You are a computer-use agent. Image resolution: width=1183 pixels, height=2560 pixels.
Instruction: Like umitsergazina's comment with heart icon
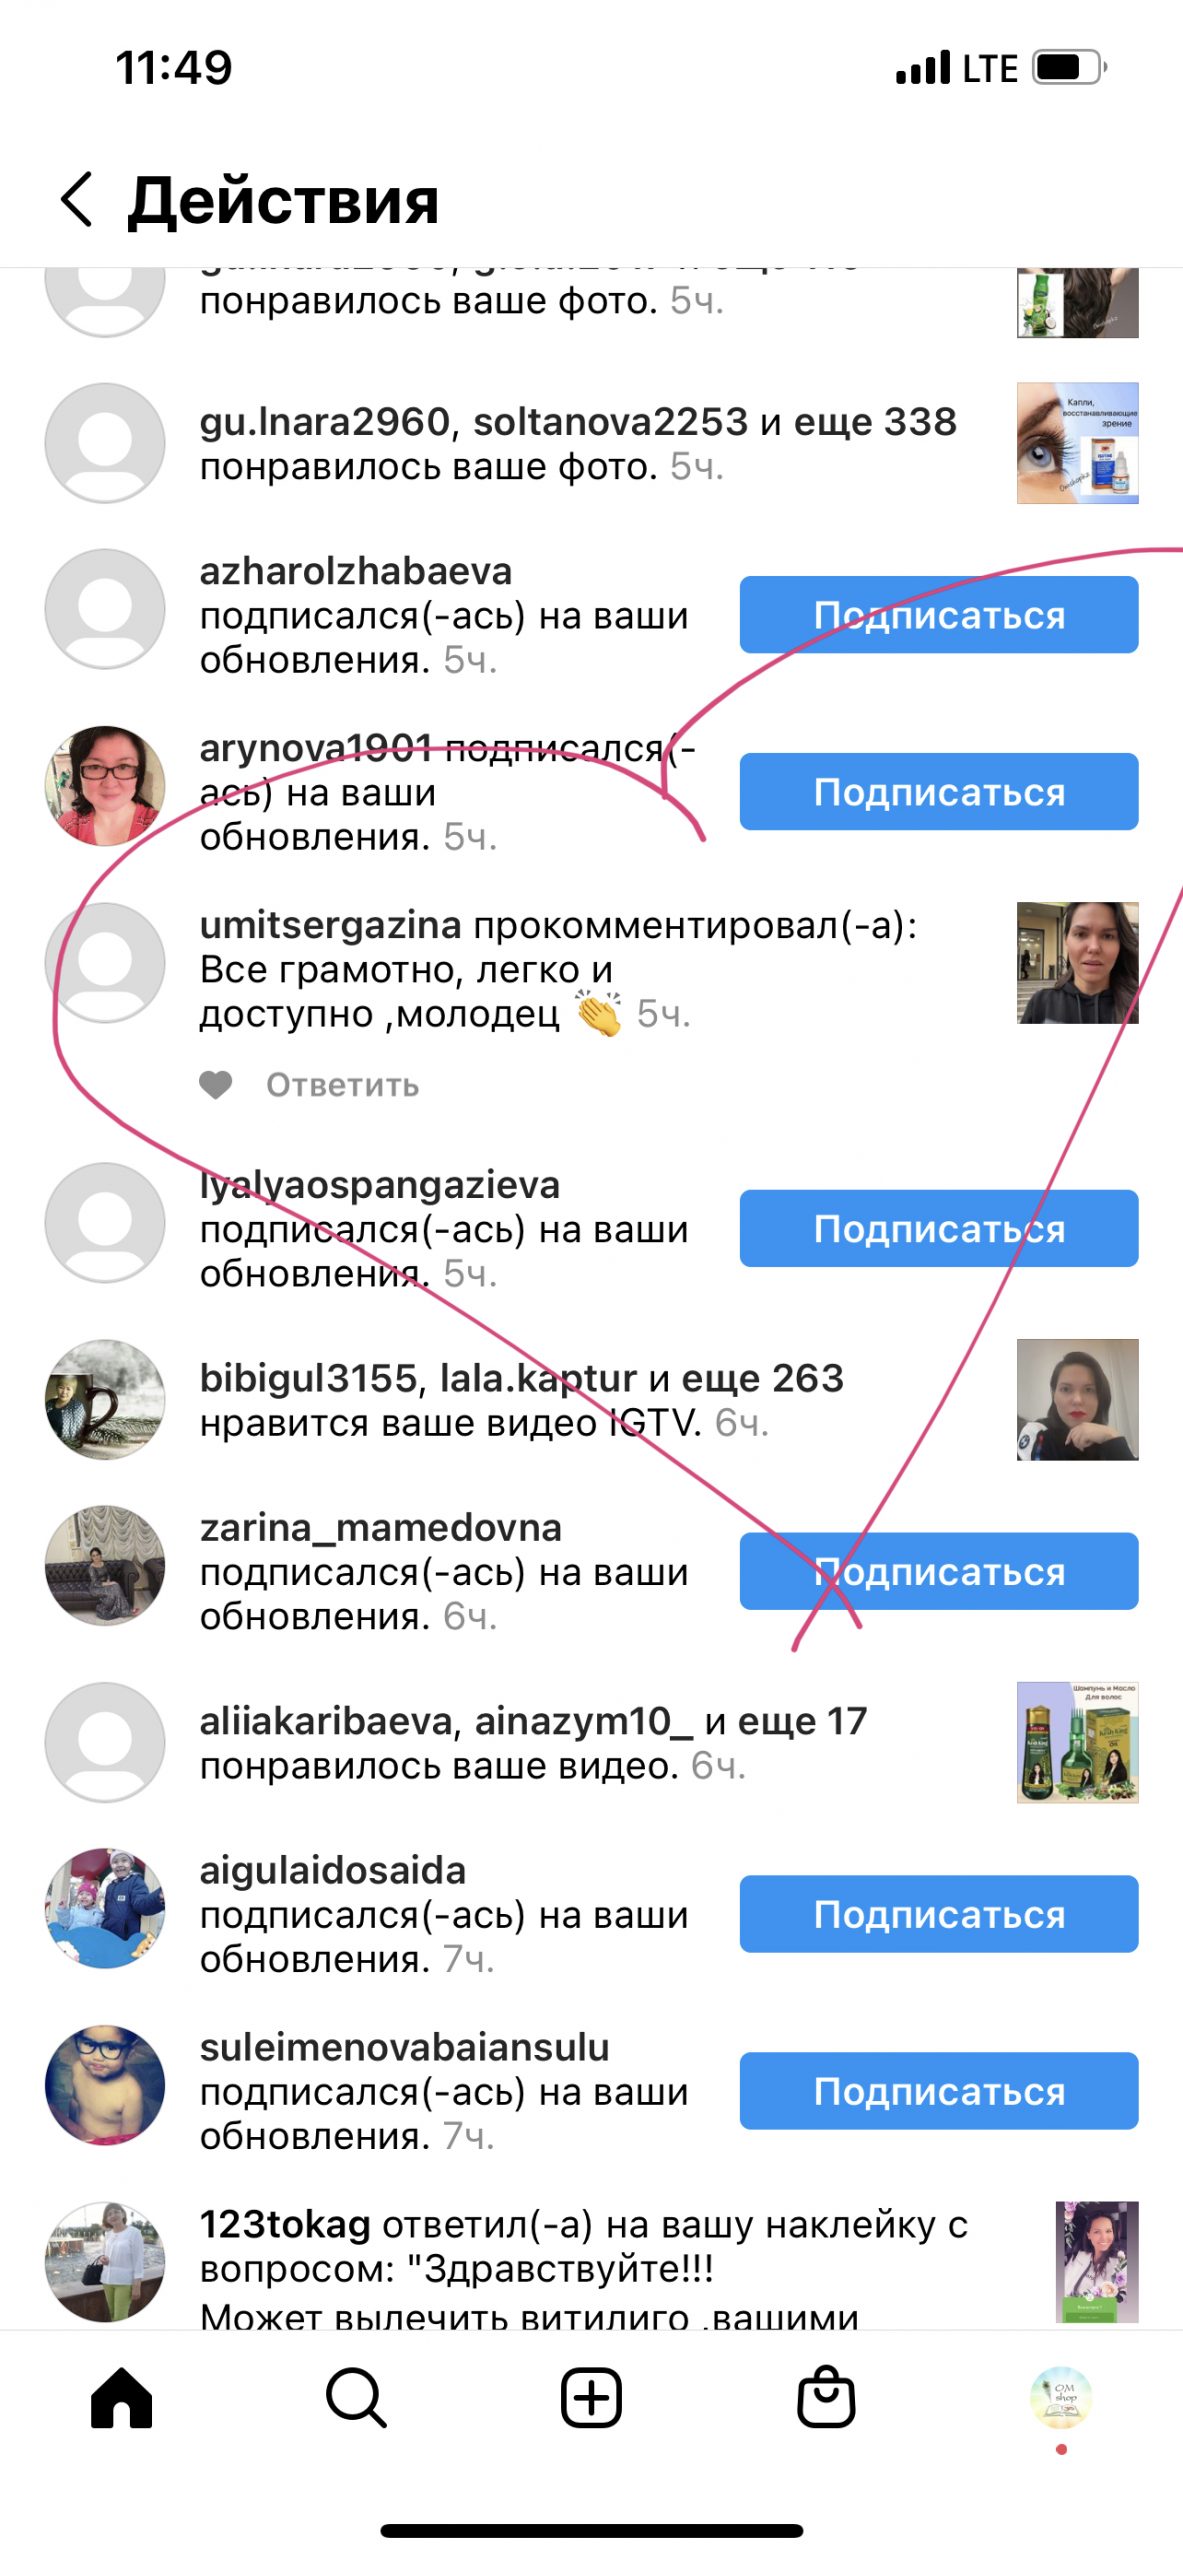(x=216, y=1085)
